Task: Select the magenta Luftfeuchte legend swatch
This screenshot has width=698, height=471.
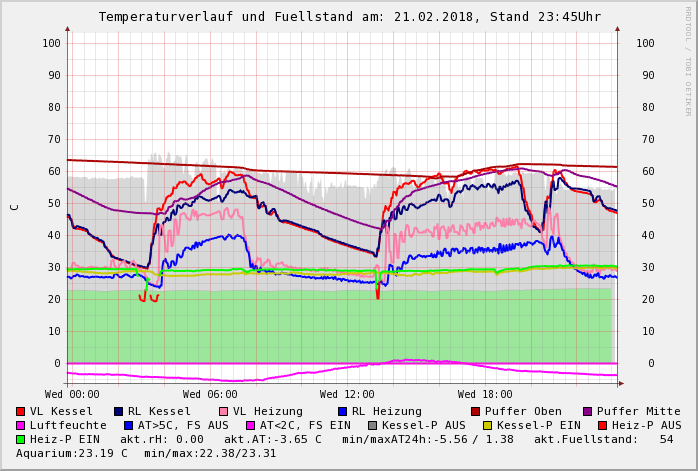Action: point(21,425)
